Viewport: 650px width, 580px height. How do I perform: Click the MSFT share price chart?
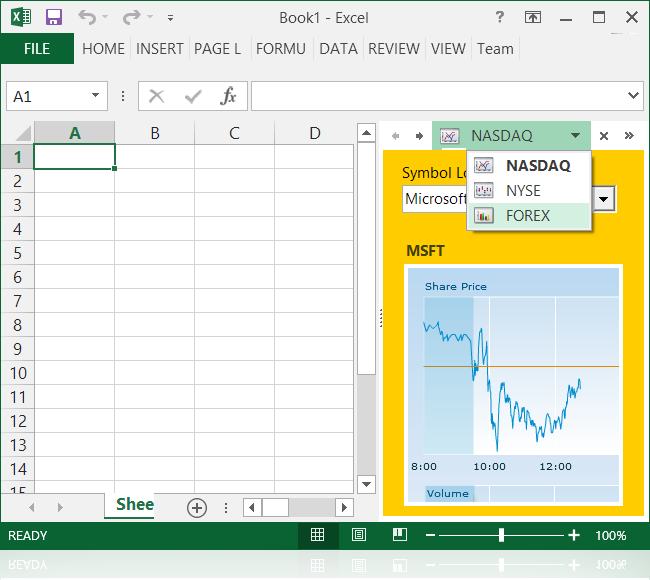[x=513, y=385]
